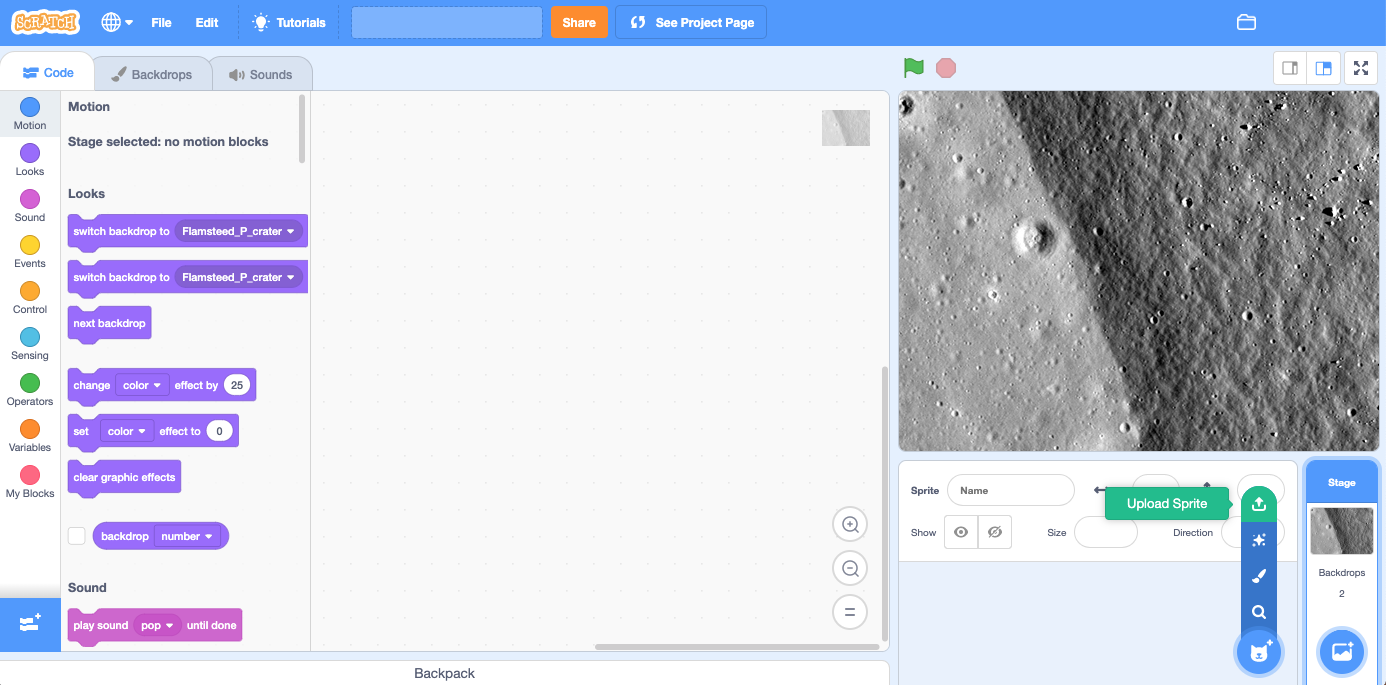Click the next backdrop block
This screenshot has height=685, width=1386.
click(110, 323)
